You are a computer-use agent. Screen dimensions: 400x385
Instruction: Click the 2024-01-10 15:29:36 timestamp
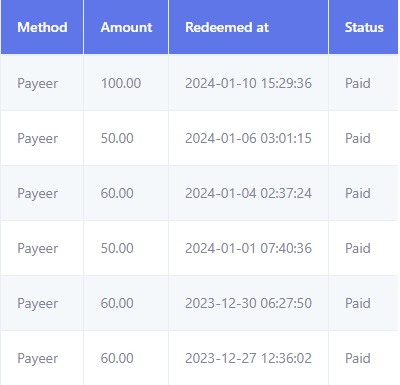pyautogui.click(x=248, y=83)
